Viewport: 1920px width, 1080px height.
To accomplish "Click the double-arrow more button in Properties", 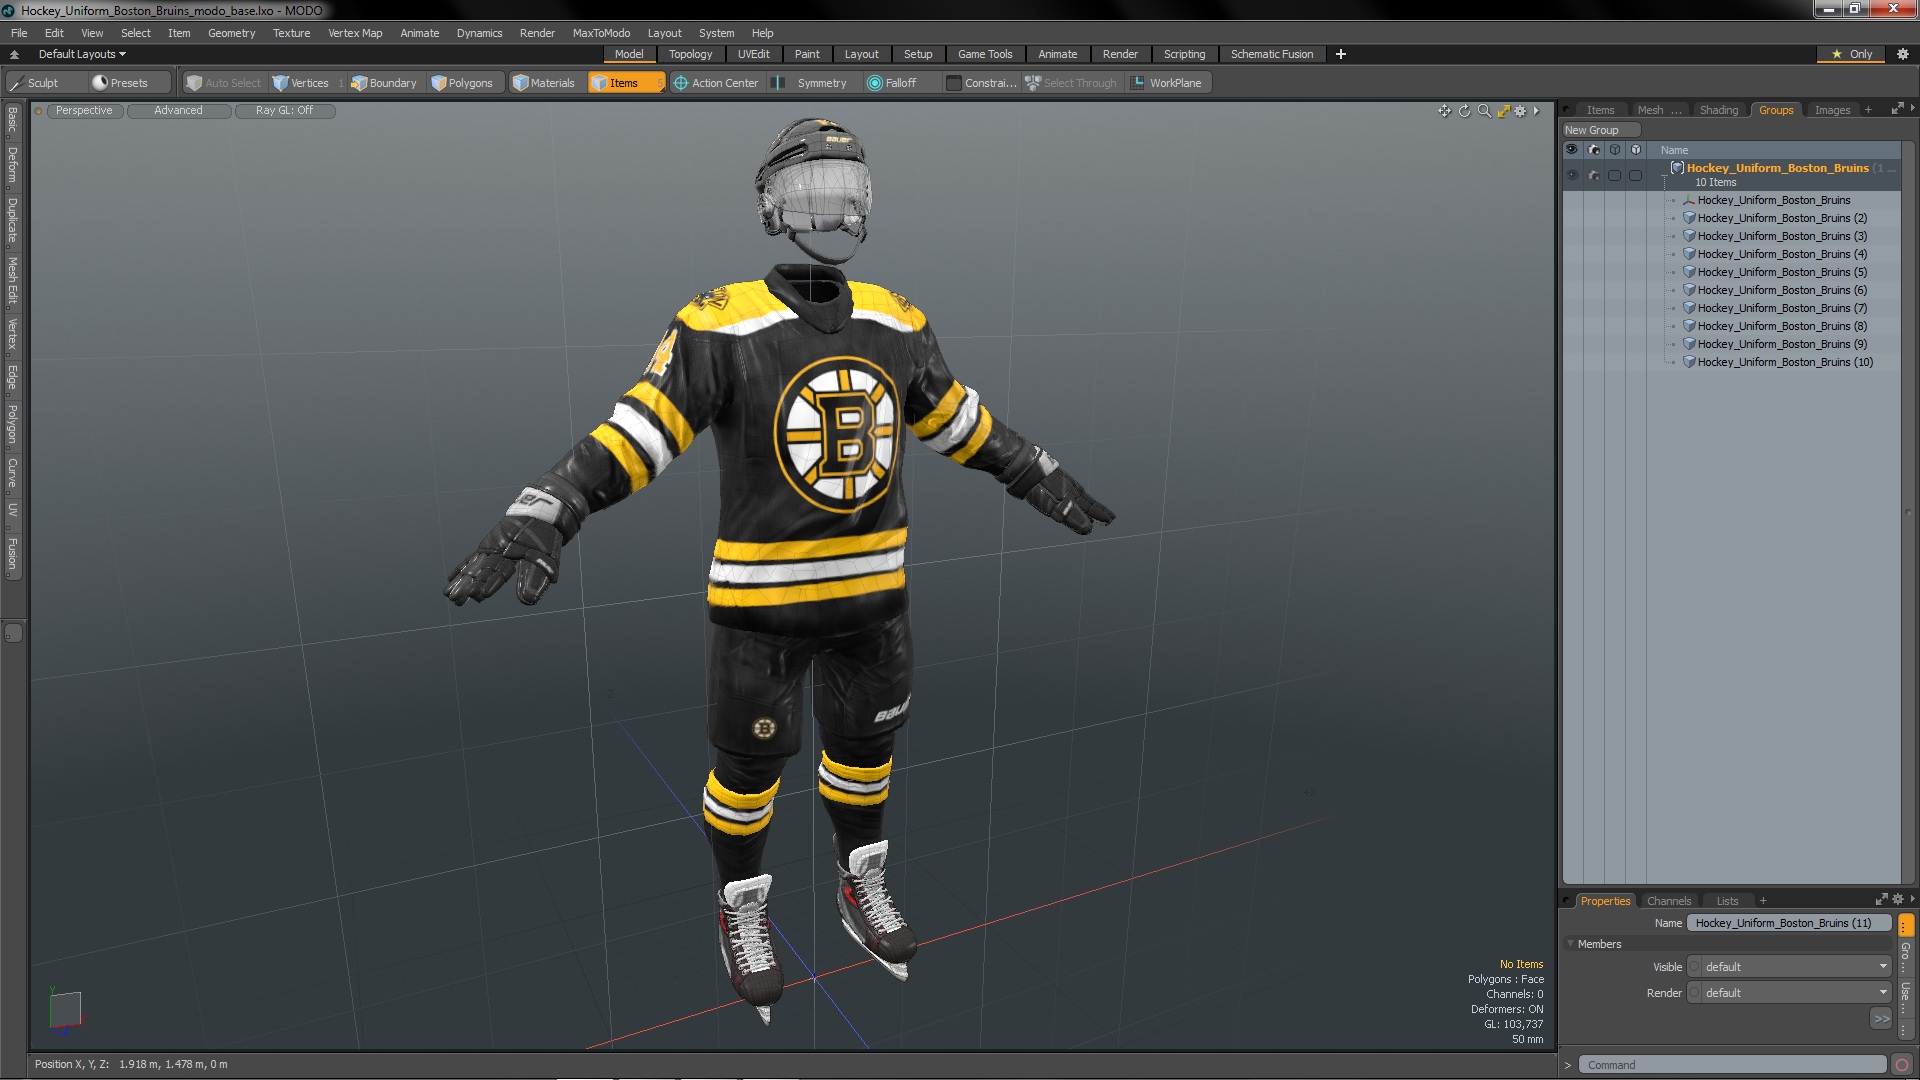I will 1880,1019.
